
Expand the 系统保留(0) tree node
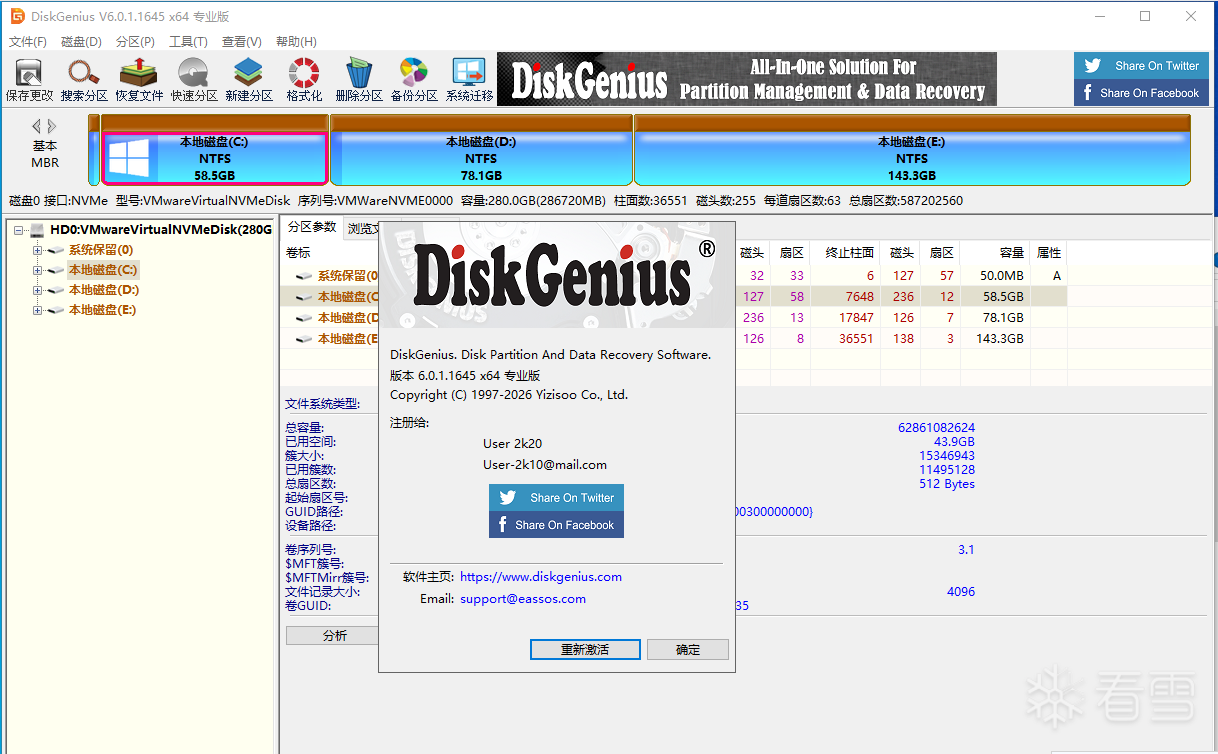[37, 250]
